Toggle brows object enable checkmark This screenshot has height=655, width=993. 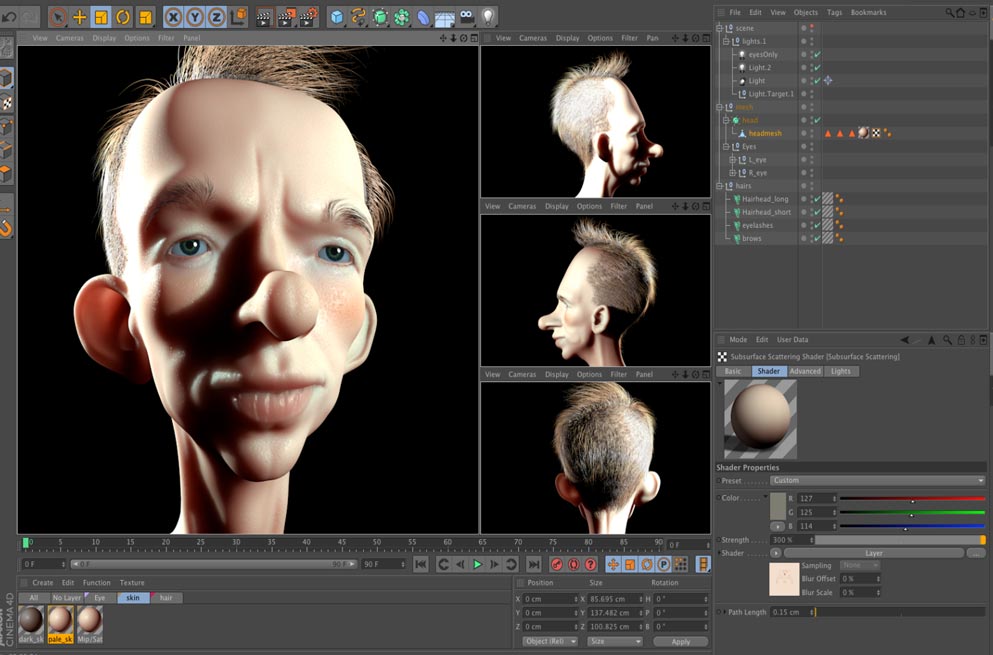[818, 239]
